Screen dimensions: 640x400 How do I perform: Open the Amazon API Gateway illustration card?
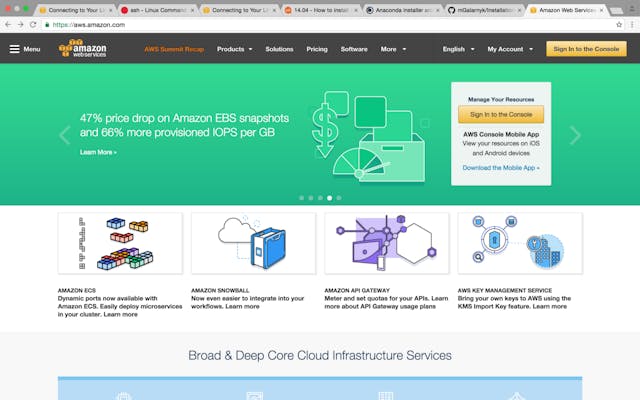pos(387,243)
